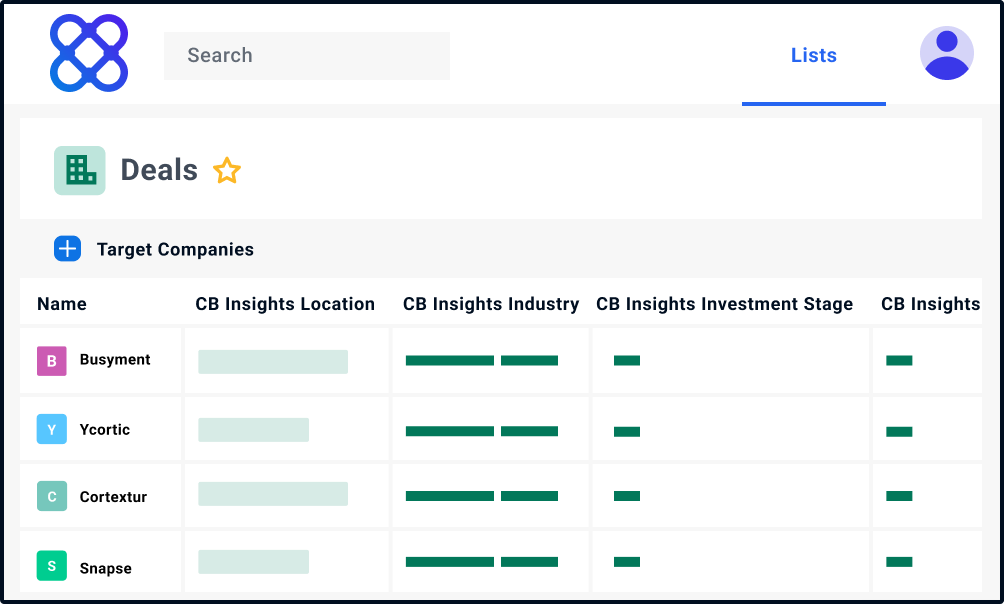Image resolution: width=1004 pixels, height=604 pixels.
Task: Select Cortextur's industry cell
Action: point(490,496)
